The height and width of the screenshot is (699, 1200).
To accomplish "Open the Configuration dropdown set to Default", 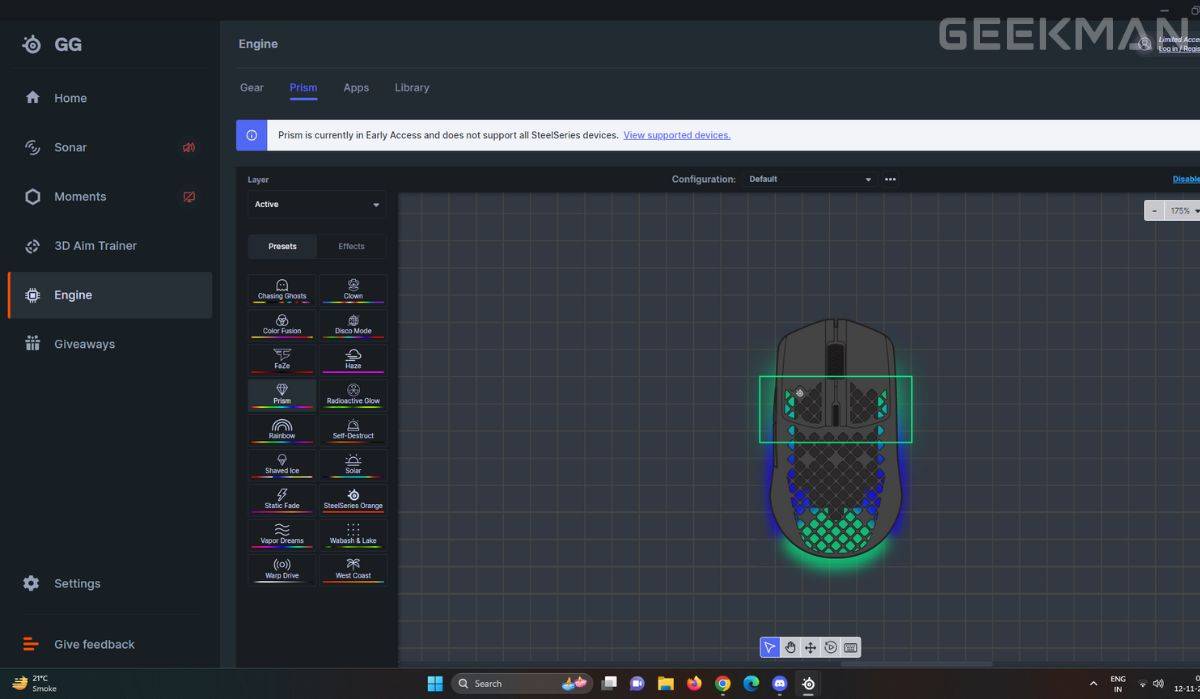I will 810,179.
